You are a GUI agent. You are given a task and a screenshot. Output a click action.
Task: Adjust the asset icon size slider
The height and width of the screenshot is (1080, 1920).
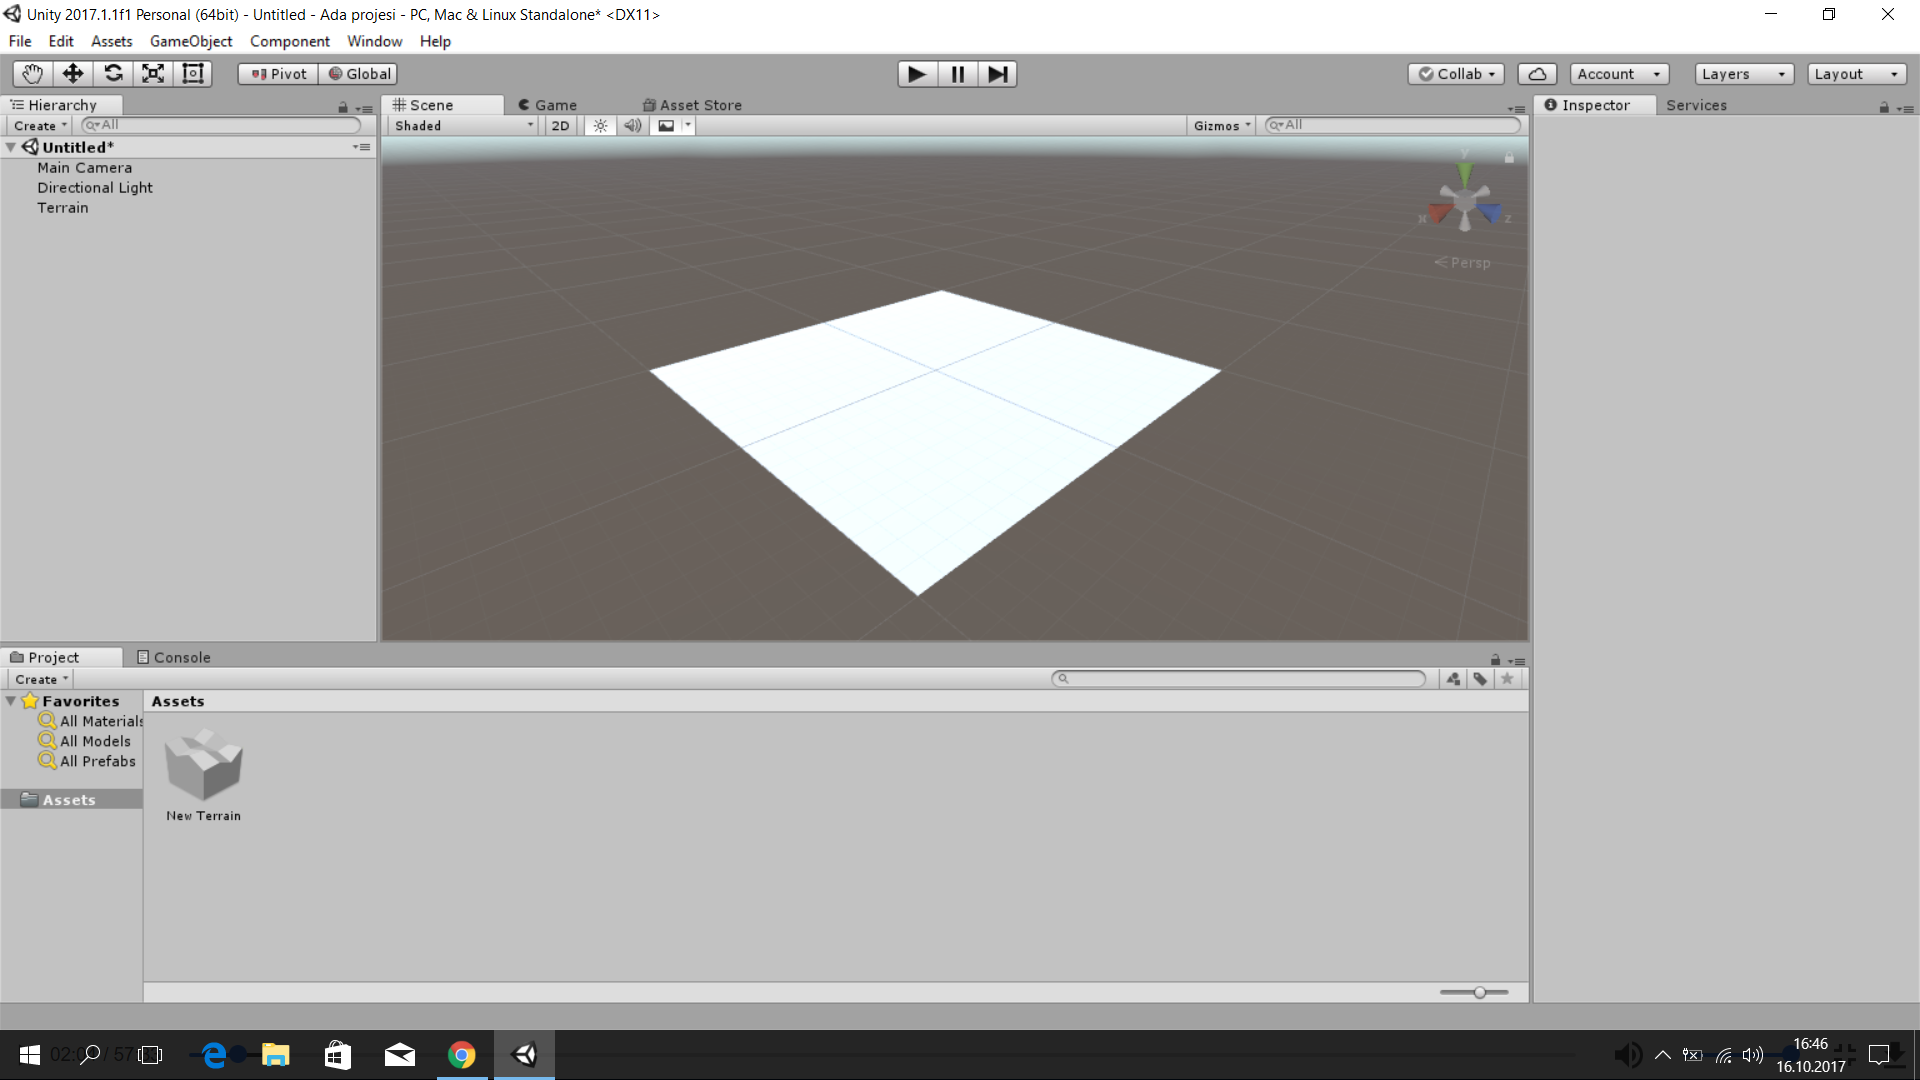coord(1479,992)
